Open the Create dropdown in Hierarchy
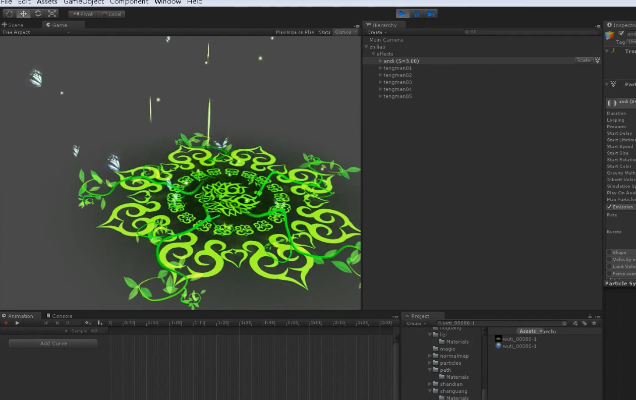 376,32
